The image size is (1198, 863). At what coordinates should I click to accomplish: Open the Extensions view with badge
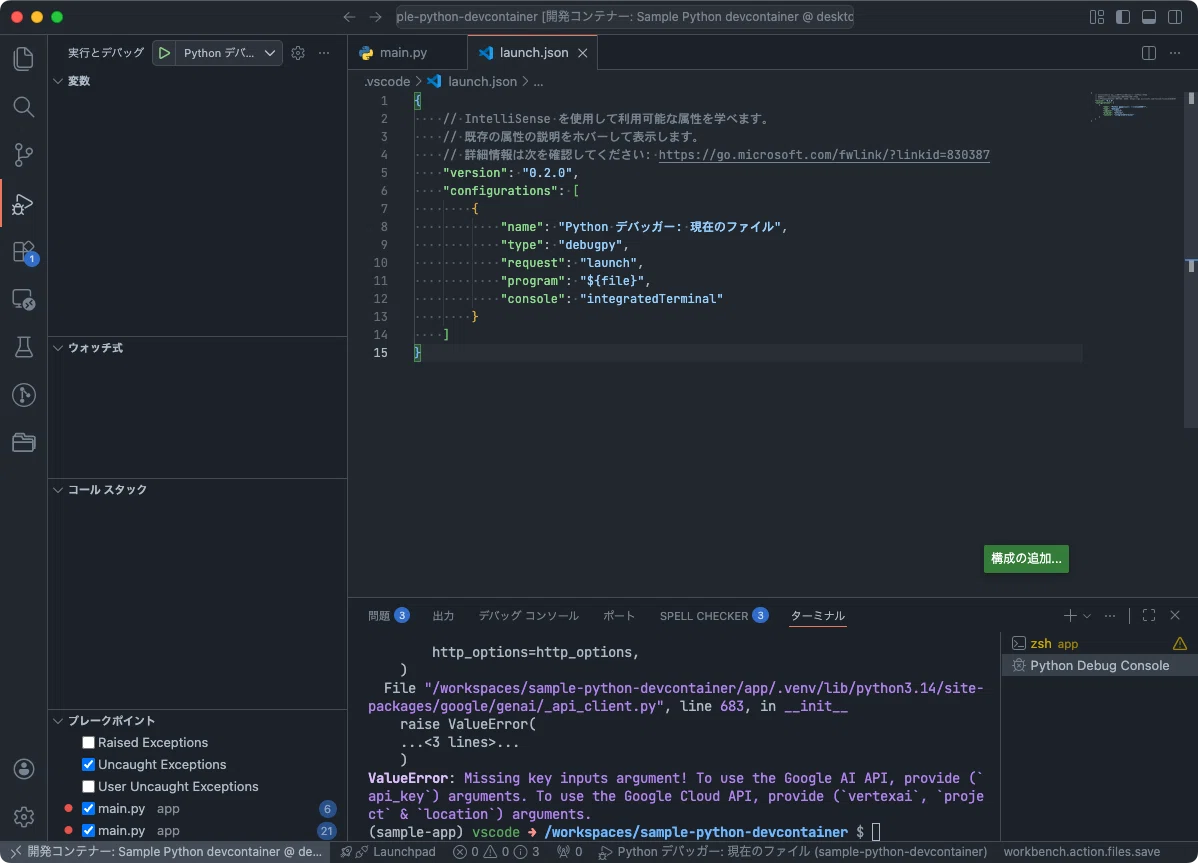click(24, 252)
